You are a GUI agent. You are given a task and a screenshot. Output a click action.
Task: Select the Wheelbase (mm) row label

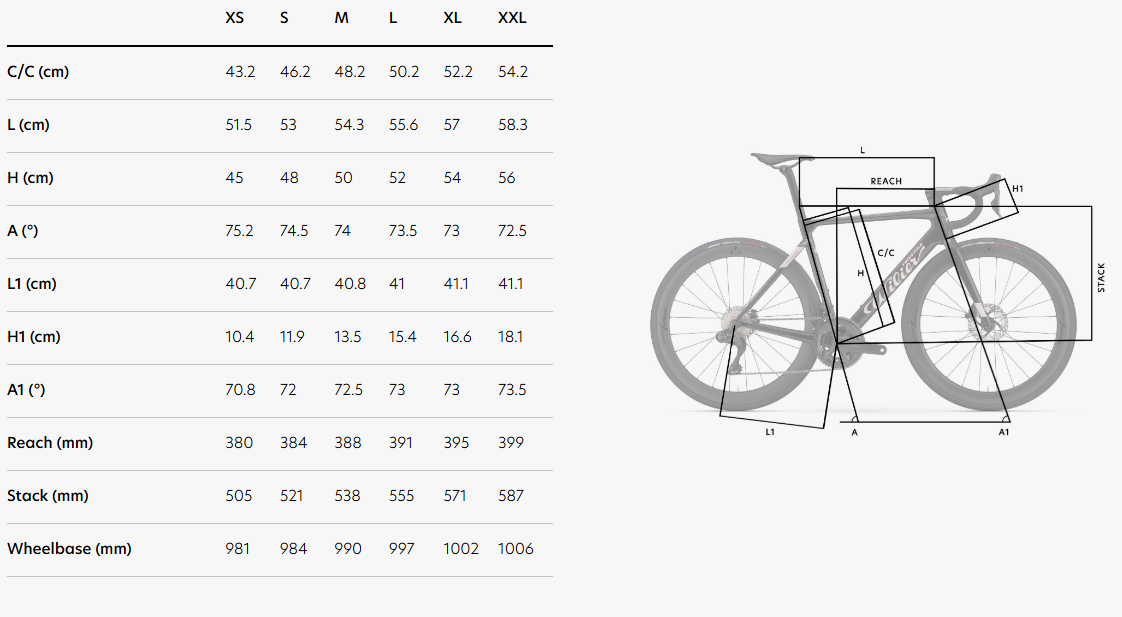(69, 548)
